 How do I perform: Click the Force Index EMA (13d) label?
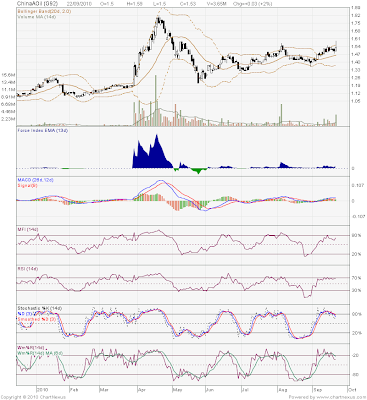pos(43,131)
